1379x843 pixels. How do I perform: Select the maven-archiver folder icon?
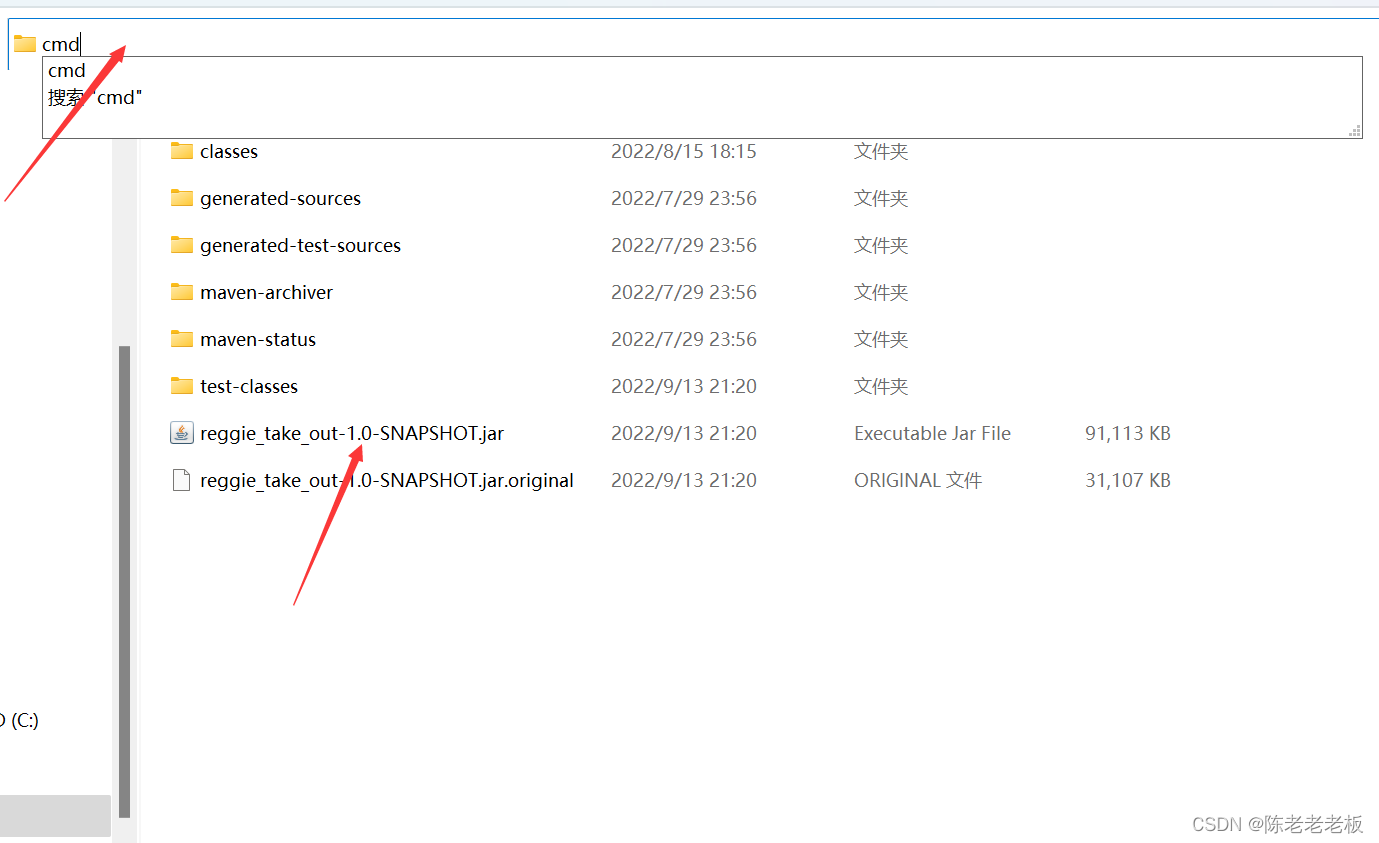tap(182, 292)
